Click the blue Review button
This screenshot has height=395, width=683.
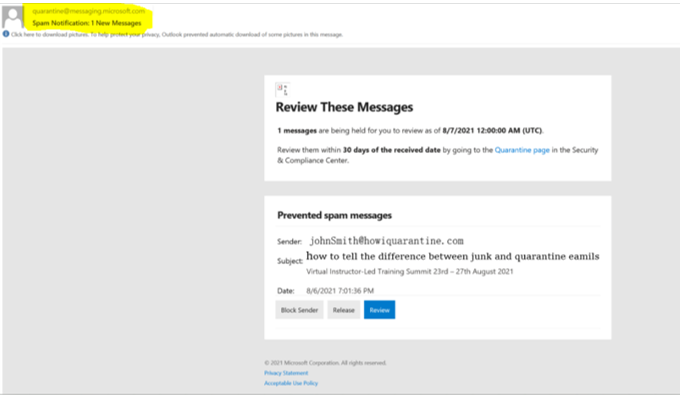point(379,310)
